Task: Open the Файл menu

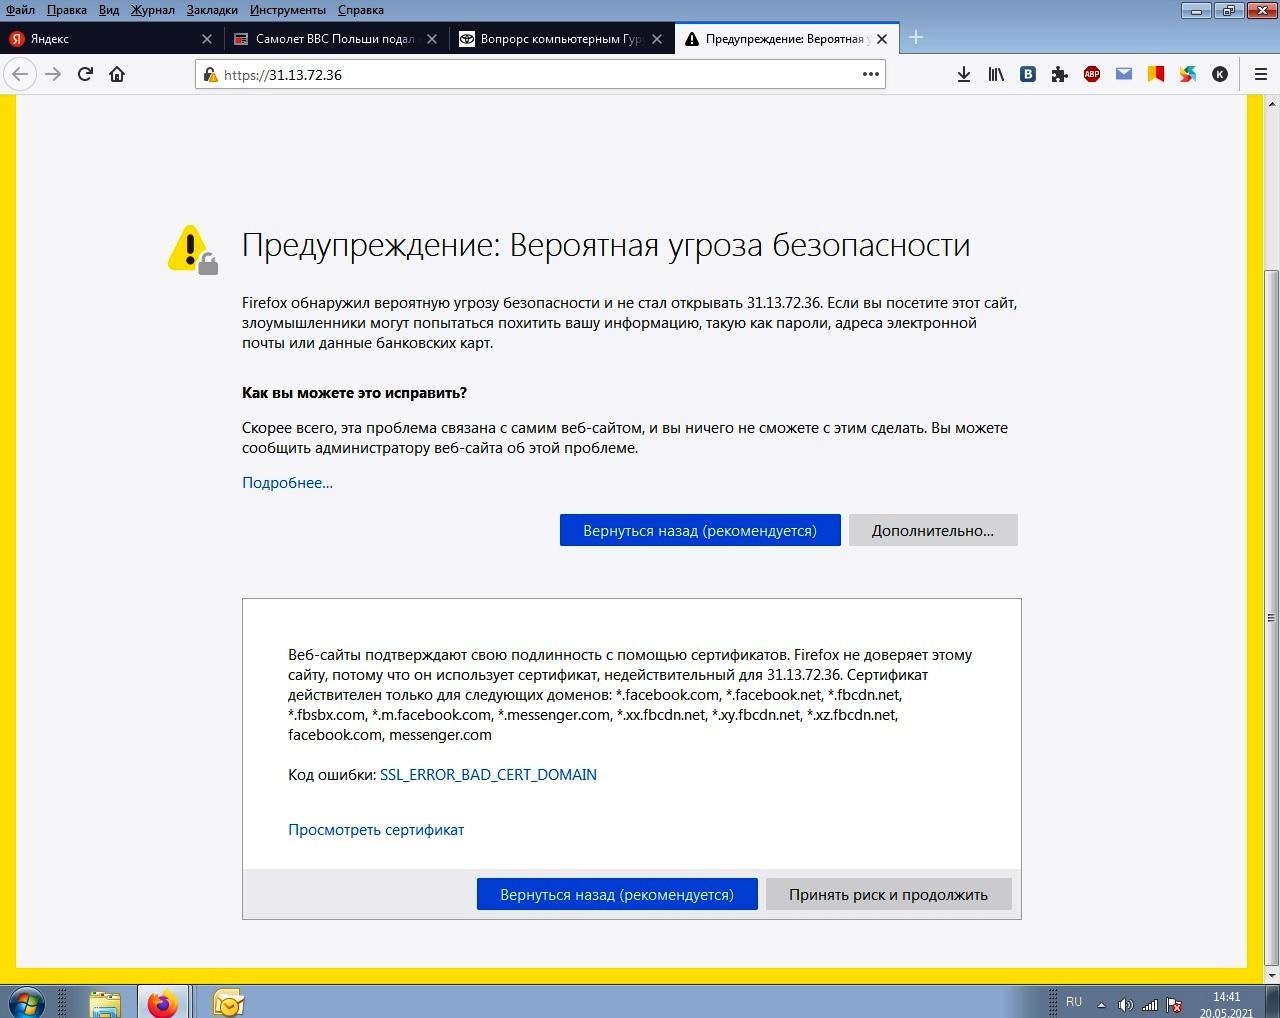Action: (x=20, y=10)
